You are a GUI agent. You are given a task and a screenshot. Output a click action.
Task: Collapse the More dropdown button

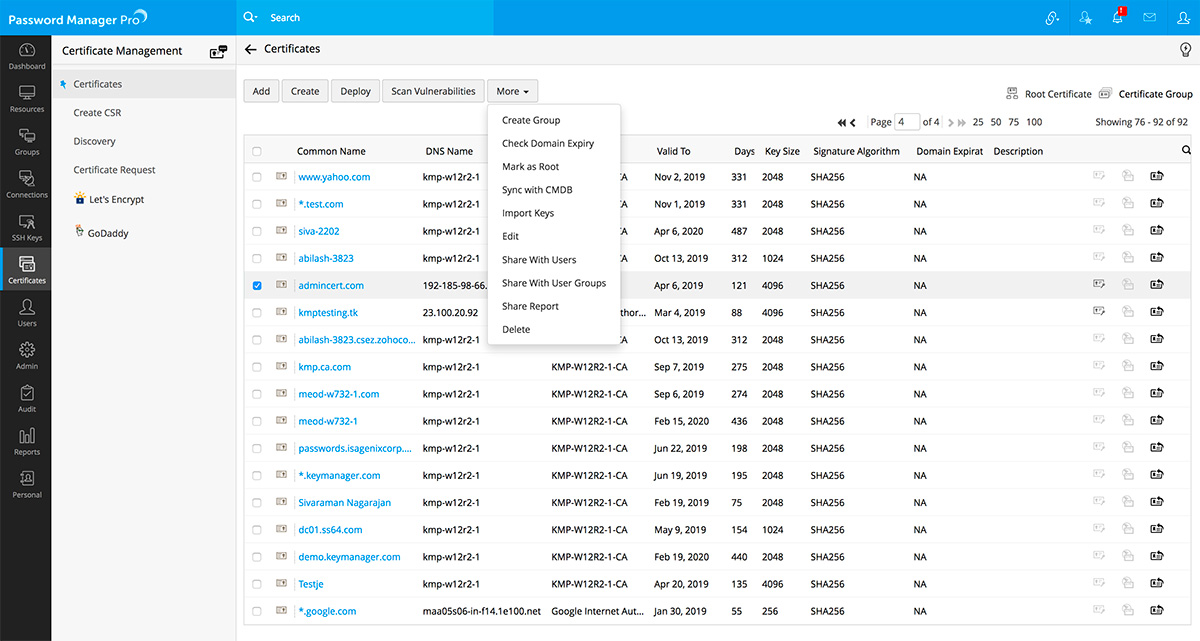click(x=513, y=91)
